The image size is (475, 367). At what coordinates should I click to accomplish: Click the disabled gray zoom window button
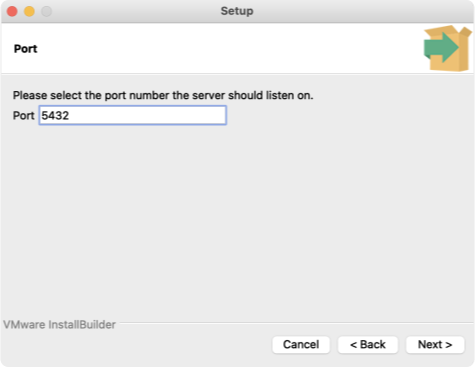46,11
